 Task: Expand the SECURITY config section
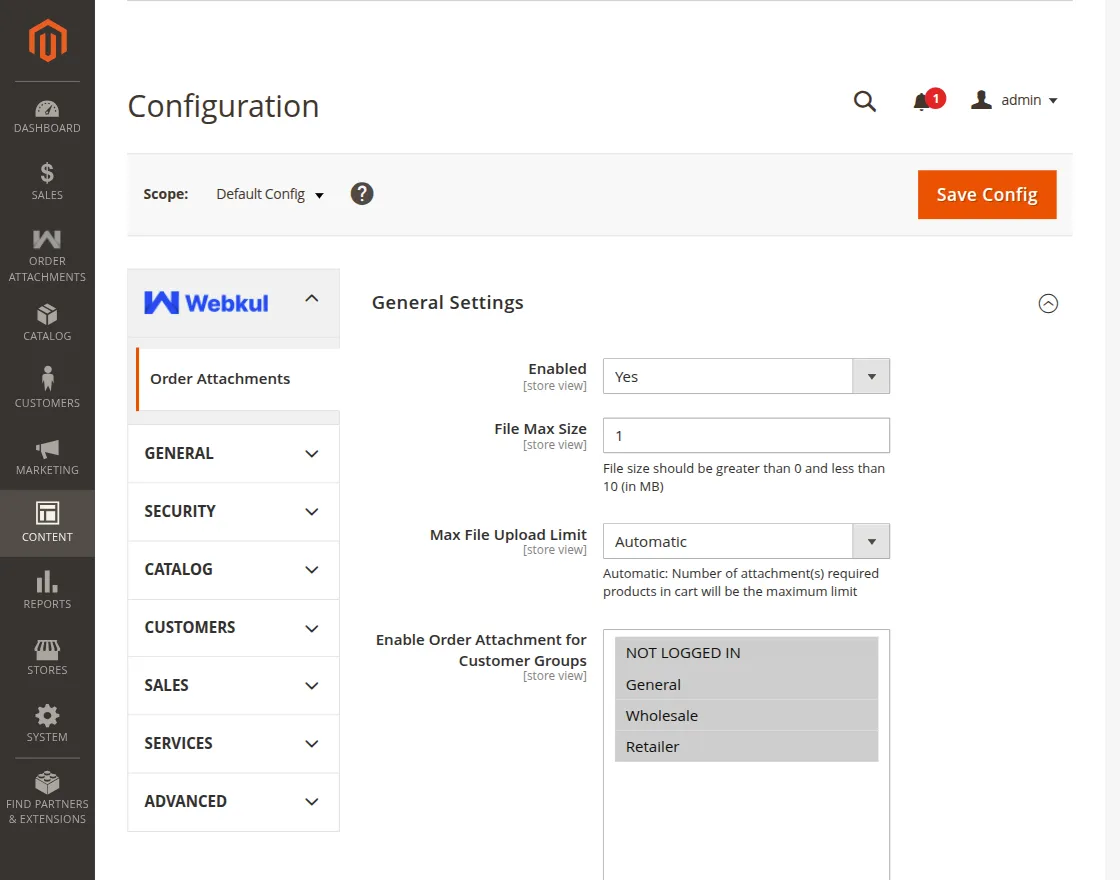tap(234, 511)
